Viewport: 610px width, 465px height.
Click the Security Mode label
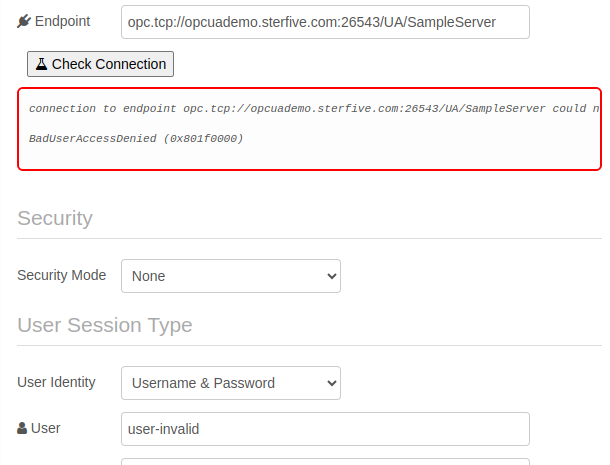pos(61,275)
